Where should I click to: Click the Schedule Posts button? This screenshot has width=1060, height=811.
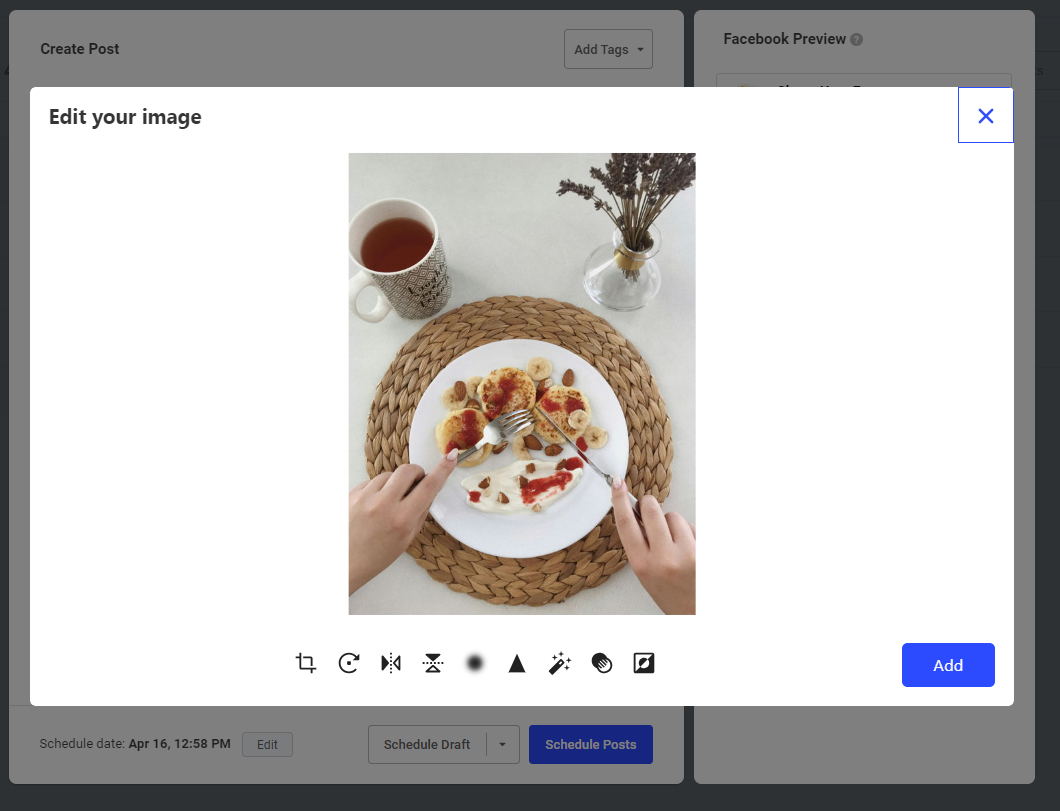click(590, 744)
